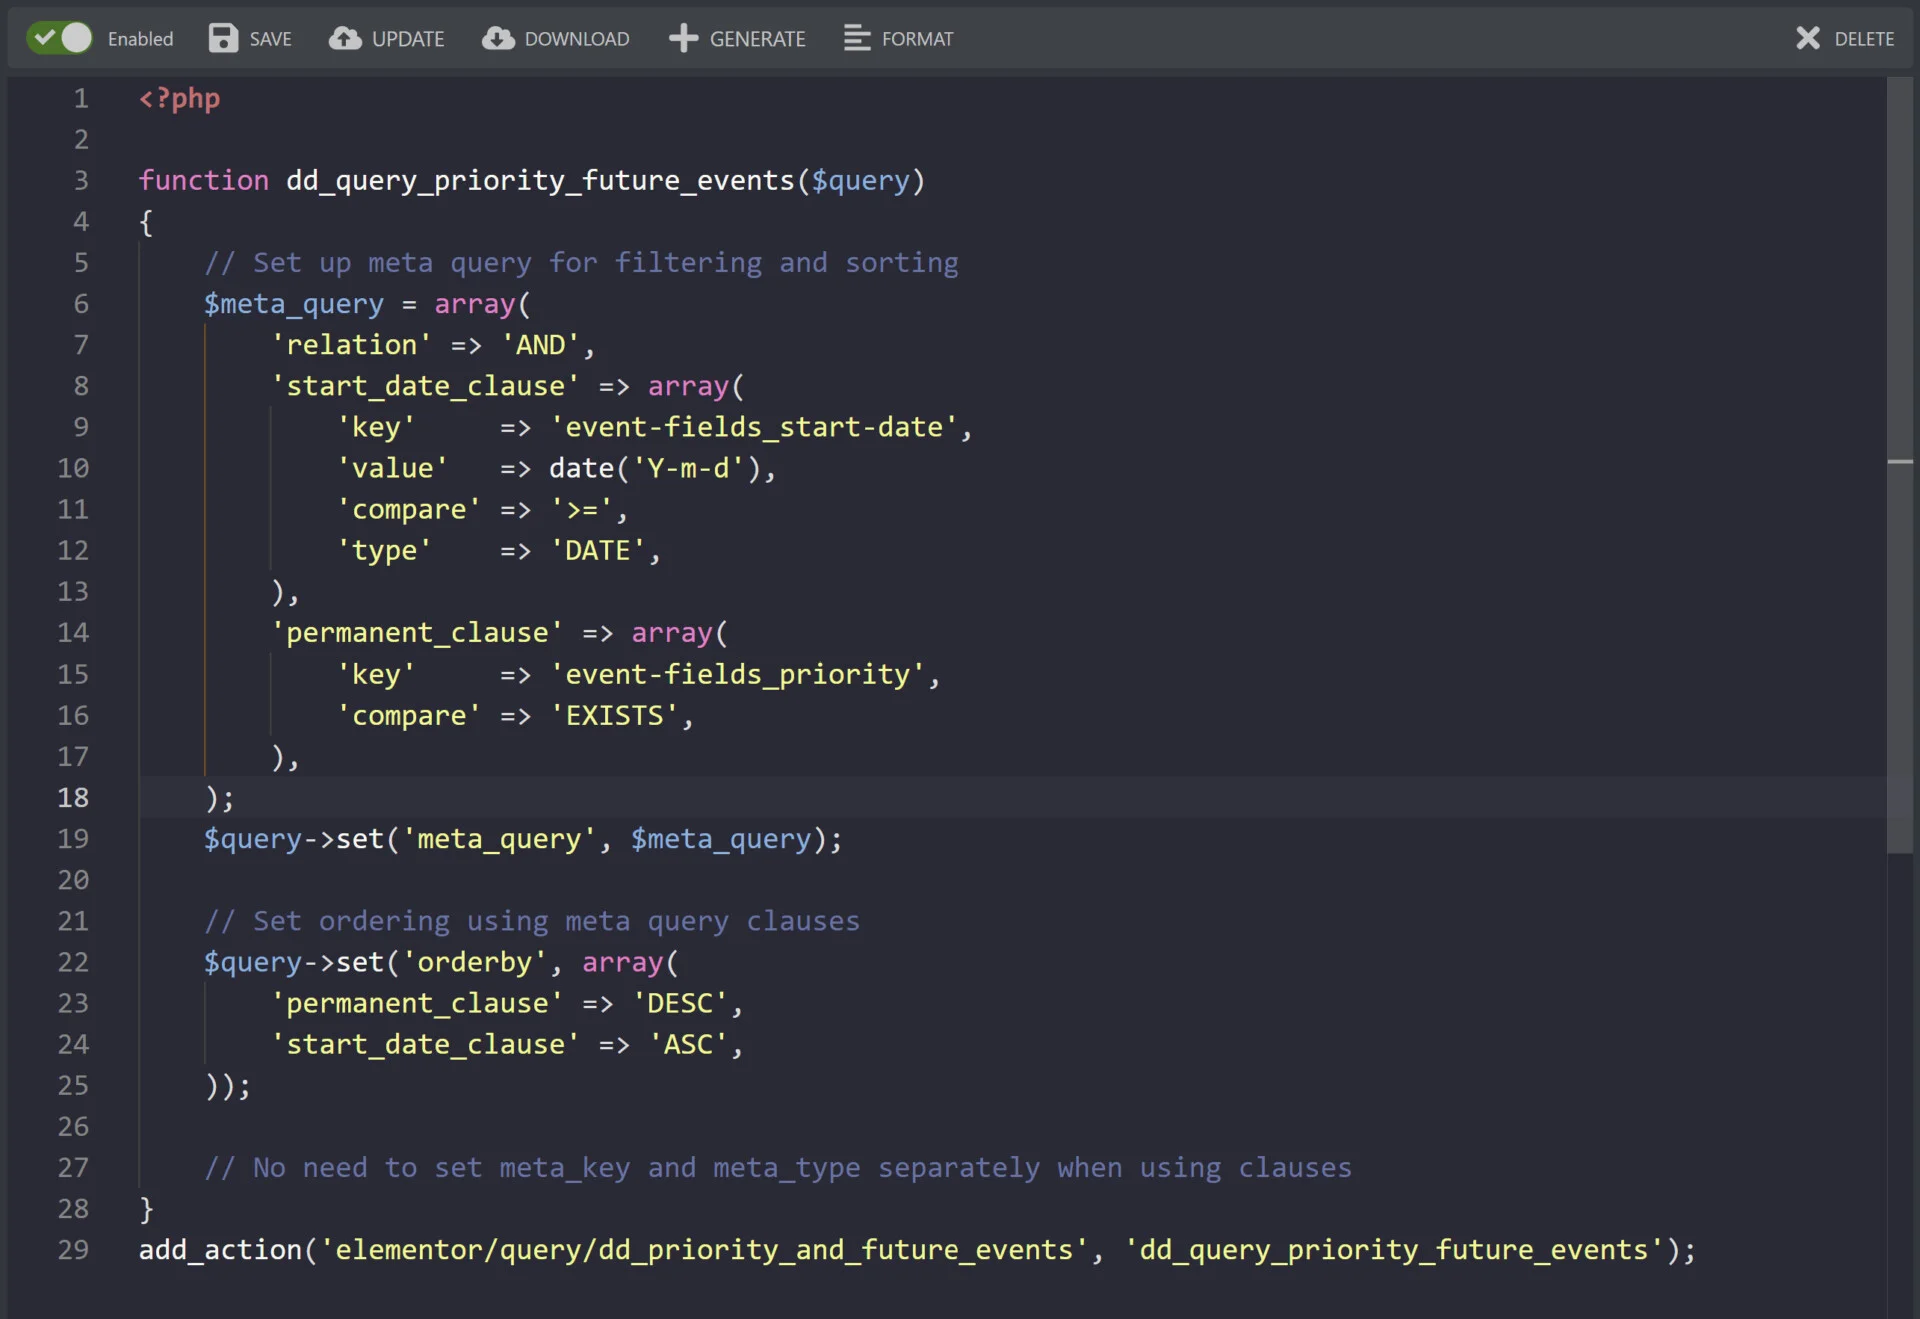
Task: Click the editor vertical scrollbar thumb
Action: tap(1900, 465)
